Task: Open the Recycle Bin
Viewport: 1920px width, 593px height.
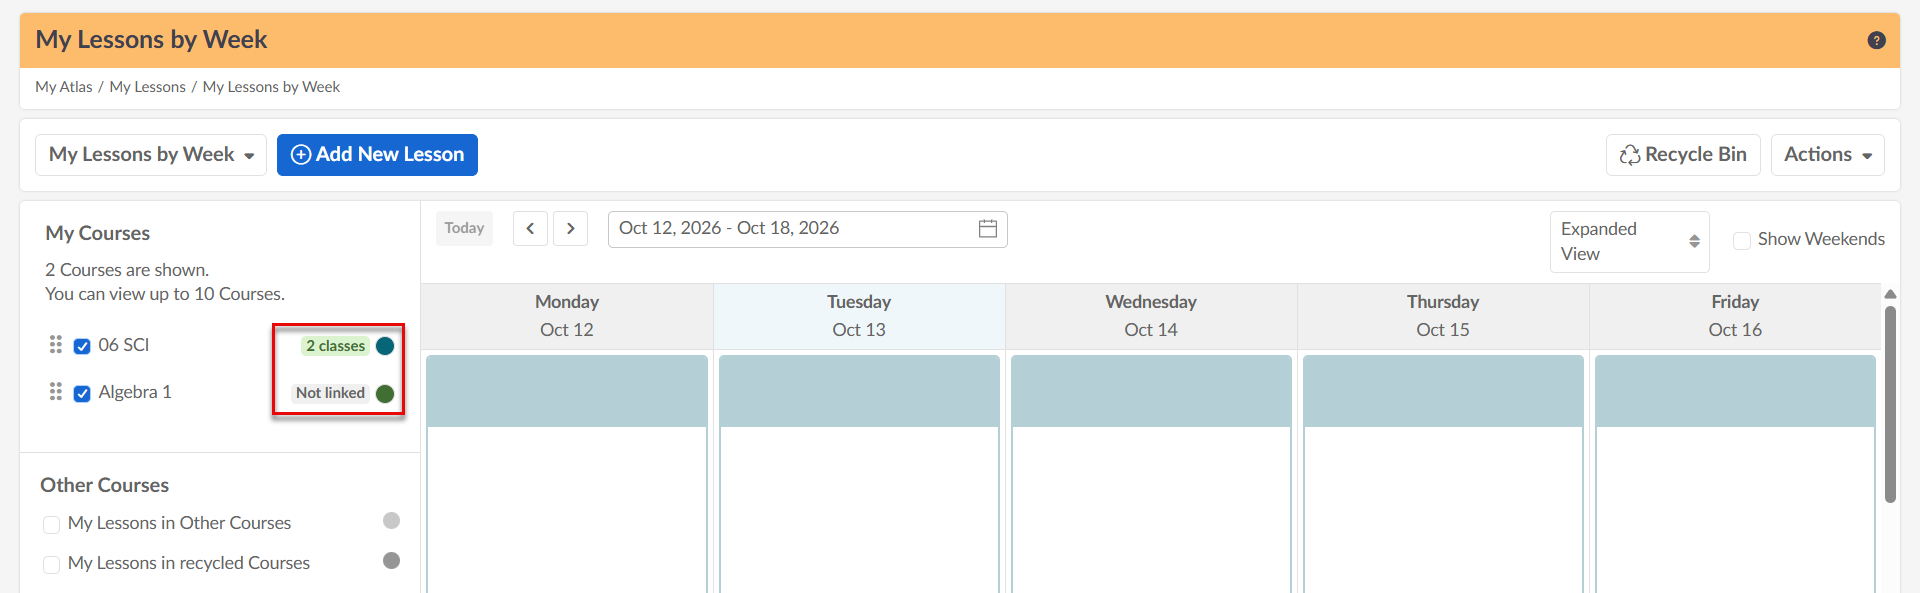Action: [x=1683, y=155]
